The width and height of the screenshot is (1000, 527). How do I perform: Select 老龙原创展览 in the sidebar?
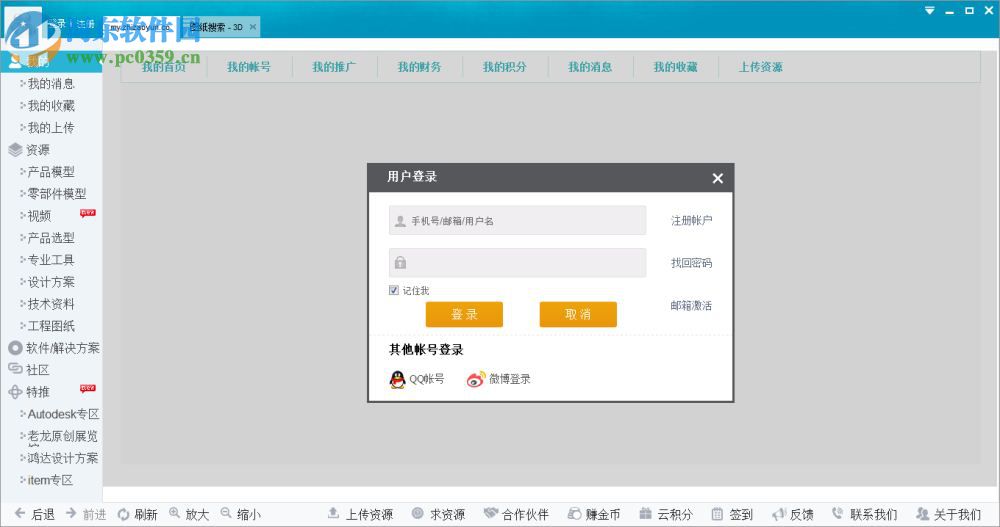62,436
